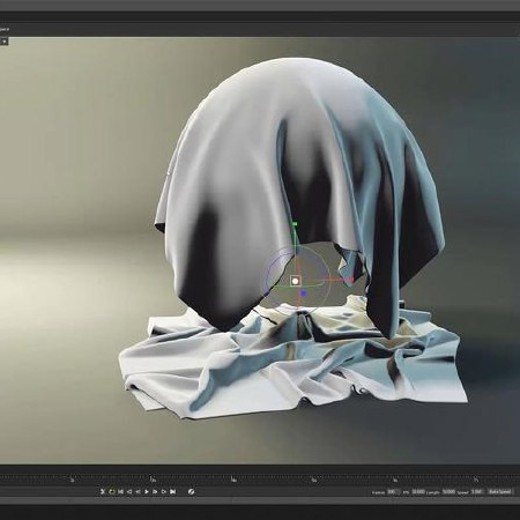Click the FPS value field

tap(418, 492)
